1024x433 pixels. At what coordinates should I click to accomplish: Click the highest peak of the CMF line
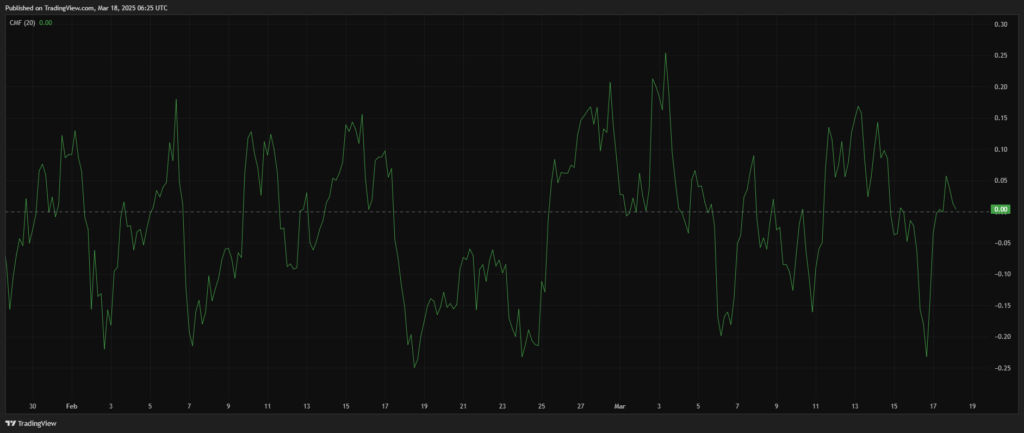tap(665, 53)
